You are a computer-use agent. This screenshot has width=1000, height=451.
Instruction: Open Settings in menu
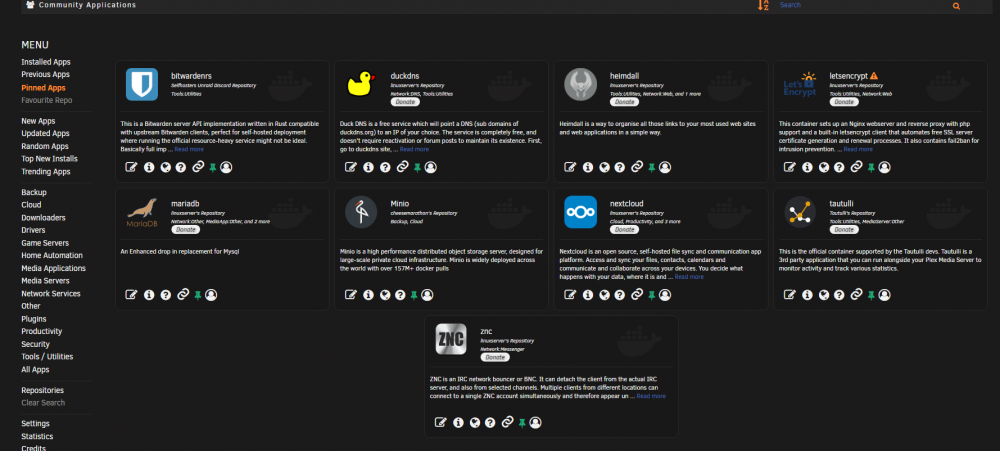point(35,424)
